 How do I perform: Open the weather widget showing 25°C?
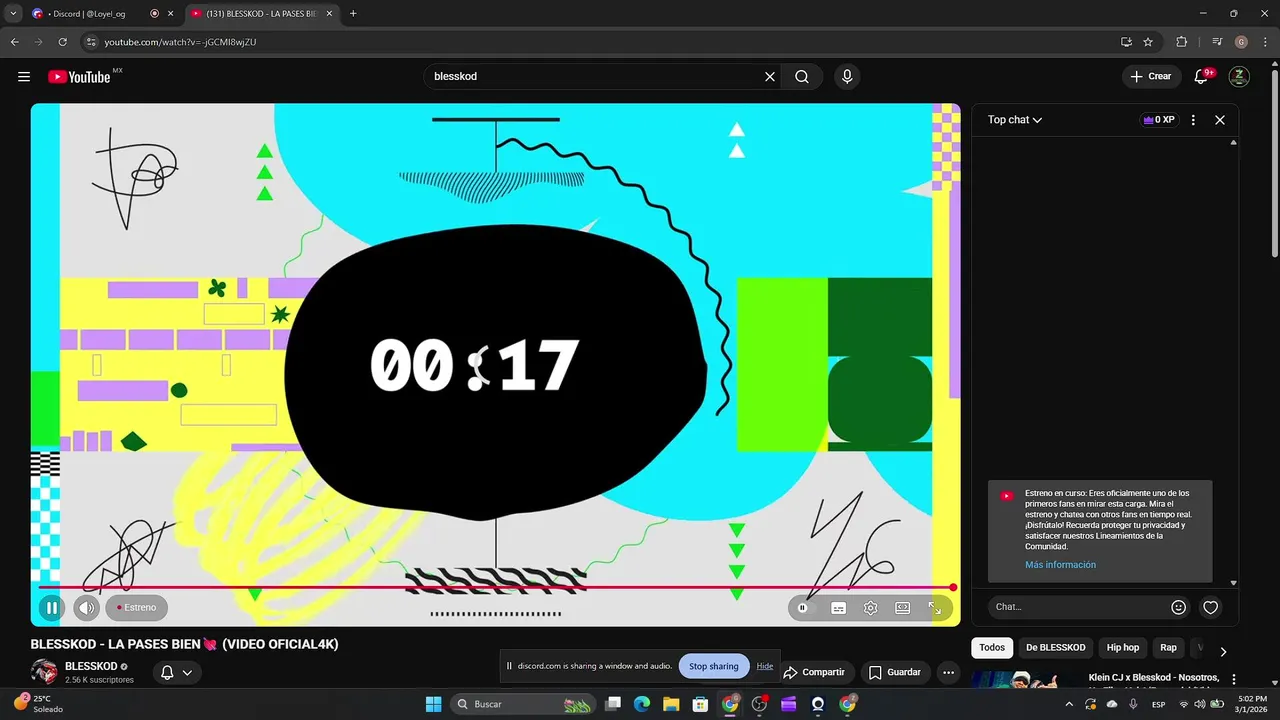click(x=40, y=704)
